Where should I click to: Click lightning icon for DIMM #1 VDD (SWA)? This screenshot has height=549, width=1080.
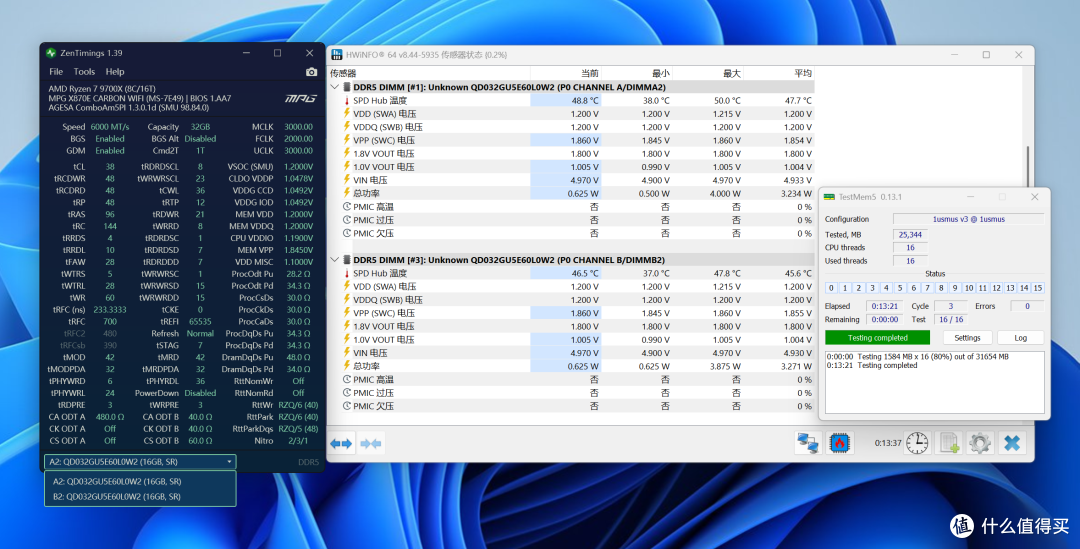346,114
